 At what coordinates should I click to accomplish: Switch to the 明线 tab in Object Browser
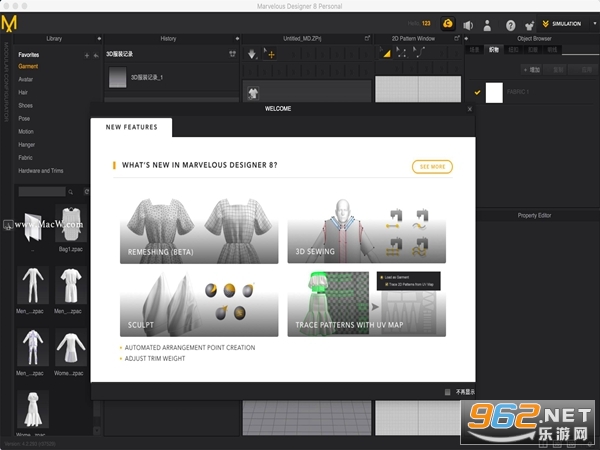pos(552,50)
